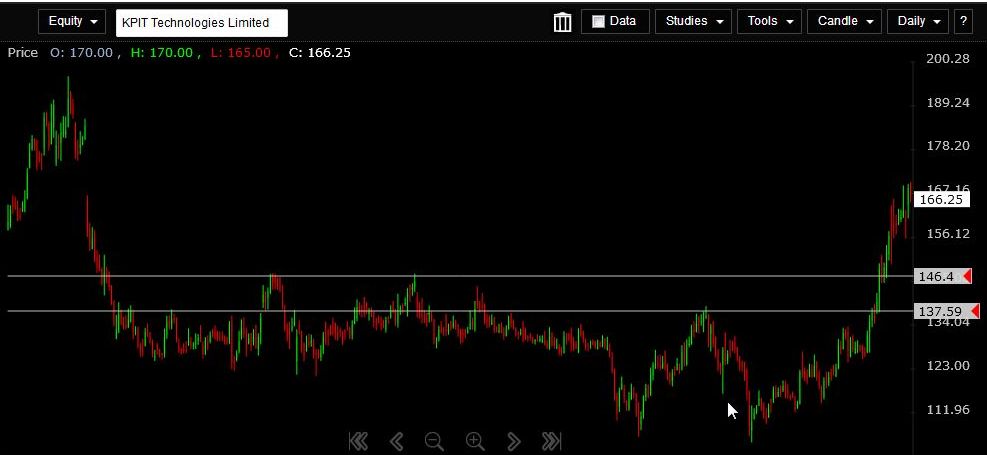Zoom out using the minus magnifier
Viewport: 987px width, 455px height.
pyautogui.click(x=434, y=441)
